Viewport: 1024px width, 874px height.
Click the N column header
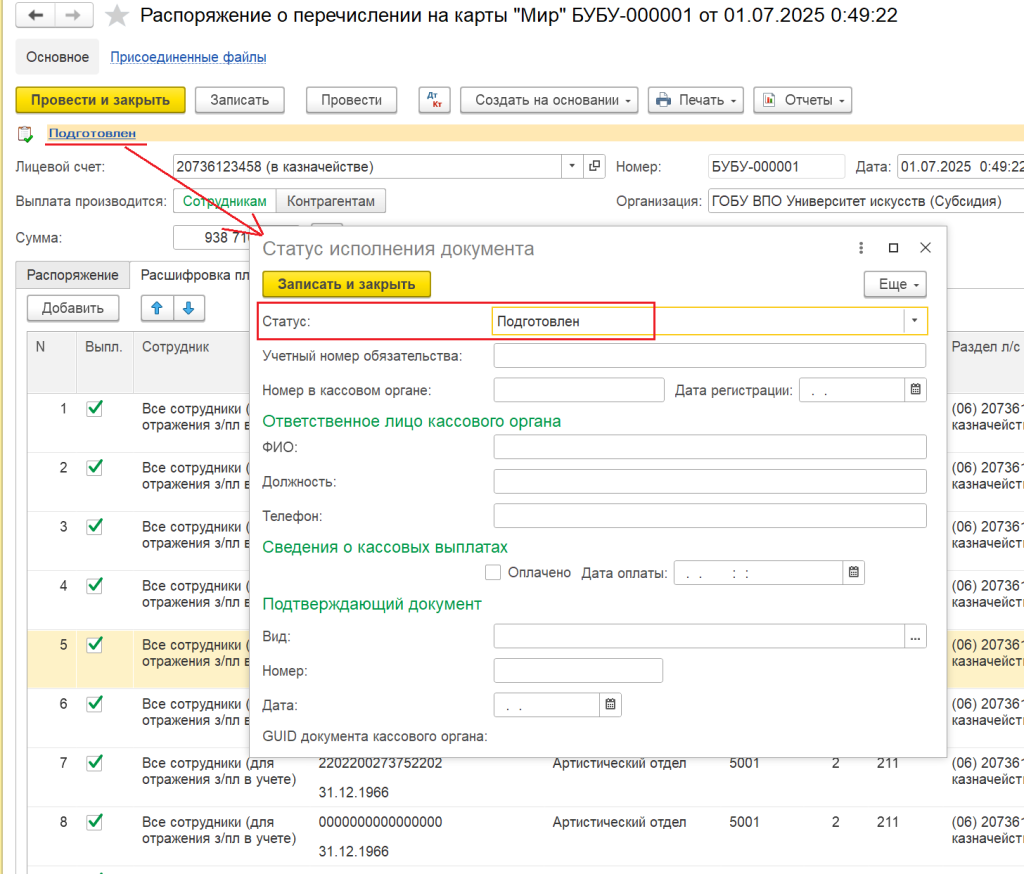pyautogui.click(x=52, y=363)
